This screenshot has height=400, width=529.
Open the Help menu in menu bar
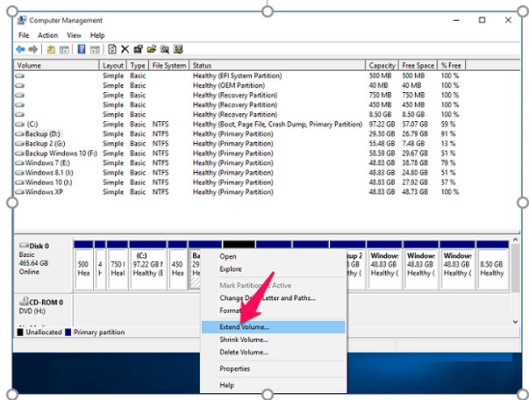click(97, 35)
